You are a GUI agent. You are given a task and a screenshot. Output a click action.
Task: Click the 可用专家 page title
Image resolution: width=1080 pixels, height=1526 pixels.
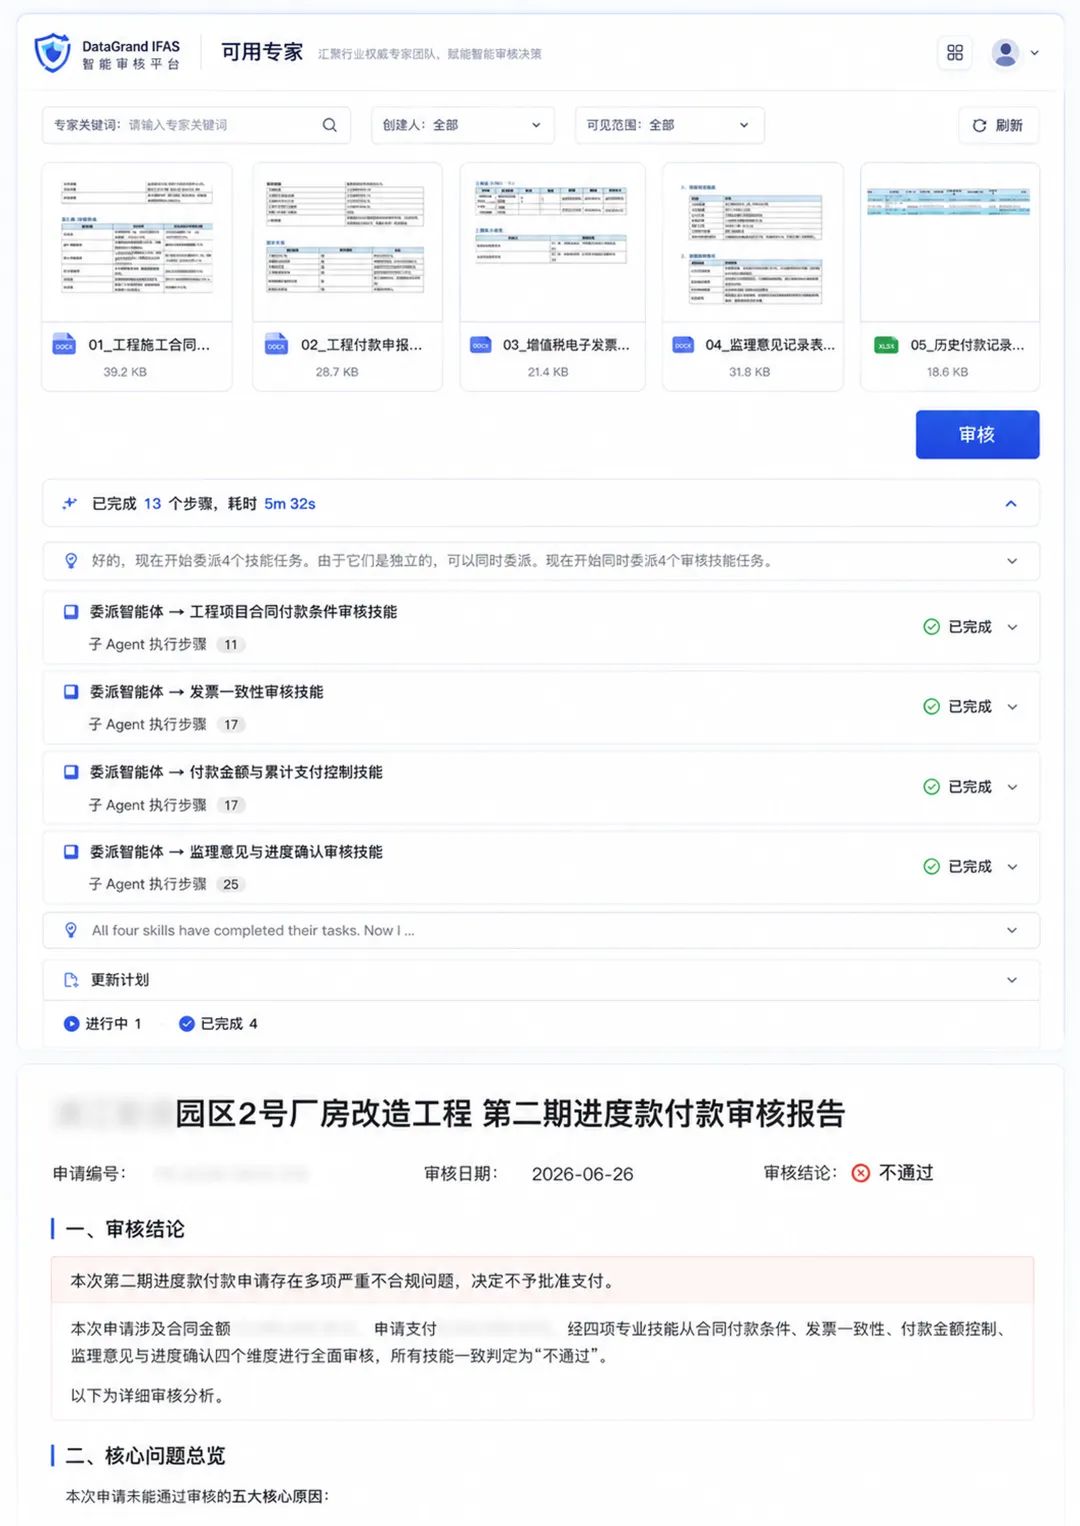262,52
